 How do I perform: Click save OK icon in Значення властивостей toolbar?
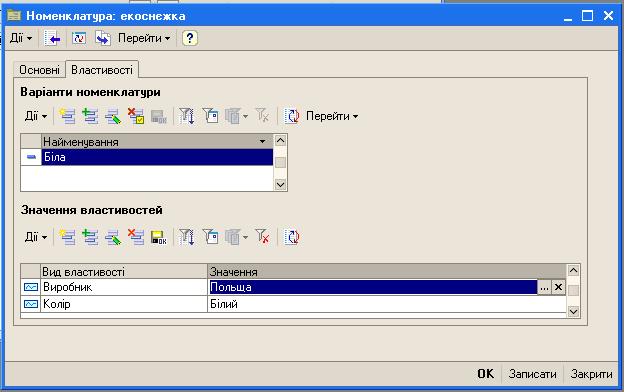pyautogui.click(x=159, y=237)
